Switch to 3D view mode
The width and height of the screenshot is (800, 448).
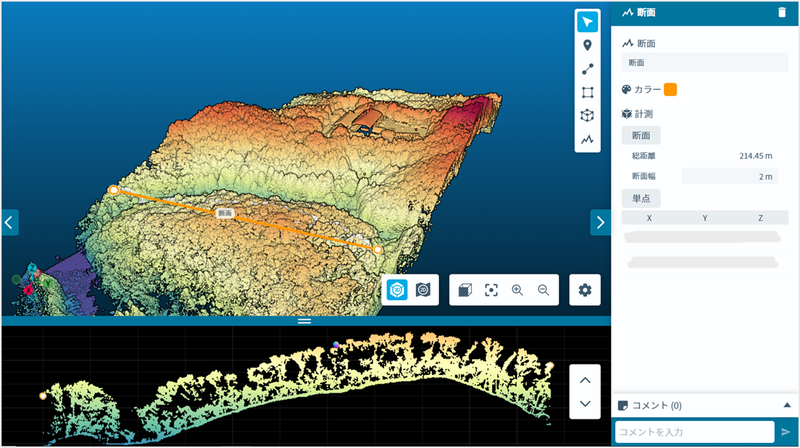coord(397,290)
